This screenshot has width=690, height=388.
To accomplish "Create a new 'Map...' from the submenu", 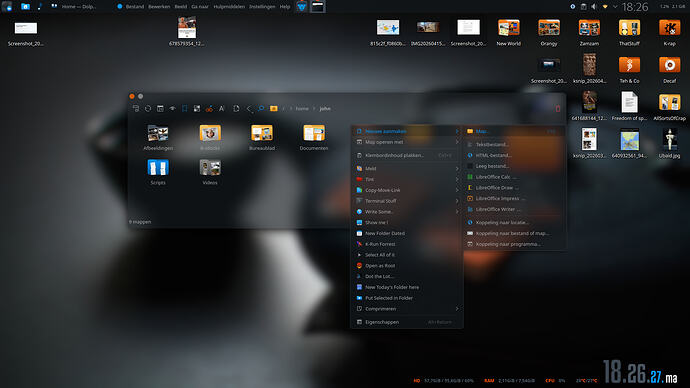I will pos(514,131).
